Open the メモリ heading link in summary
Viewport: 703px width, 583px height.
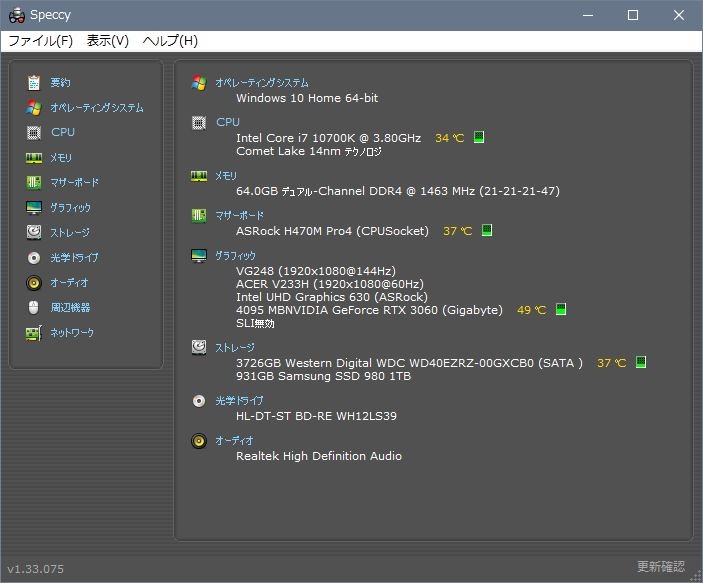click(226, 176)
